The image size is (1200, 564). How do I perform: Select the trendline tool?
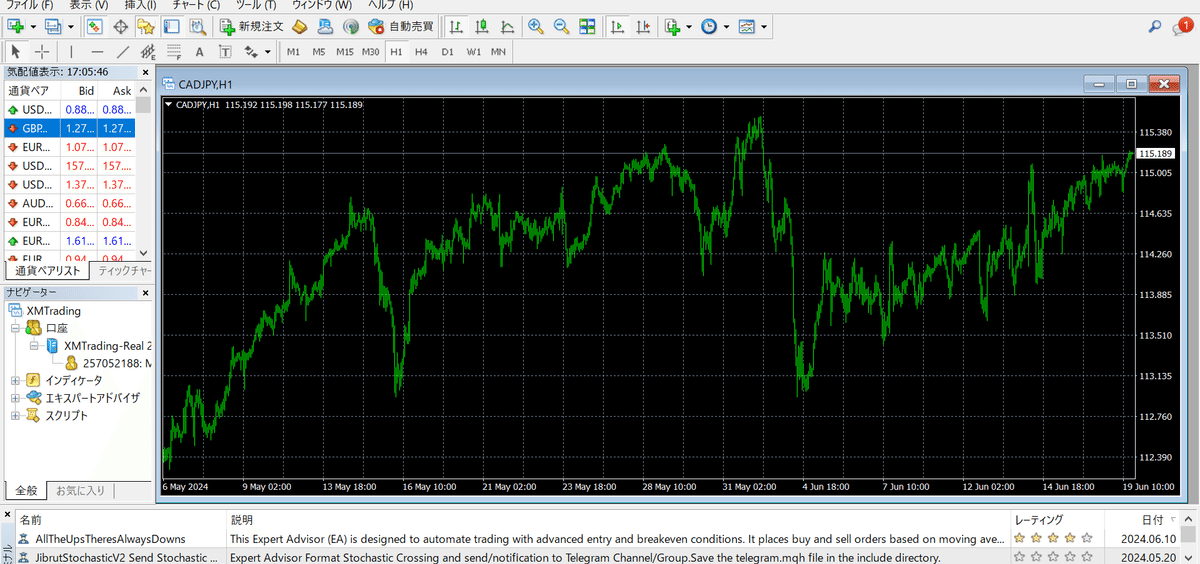click(x=123, y=51)
